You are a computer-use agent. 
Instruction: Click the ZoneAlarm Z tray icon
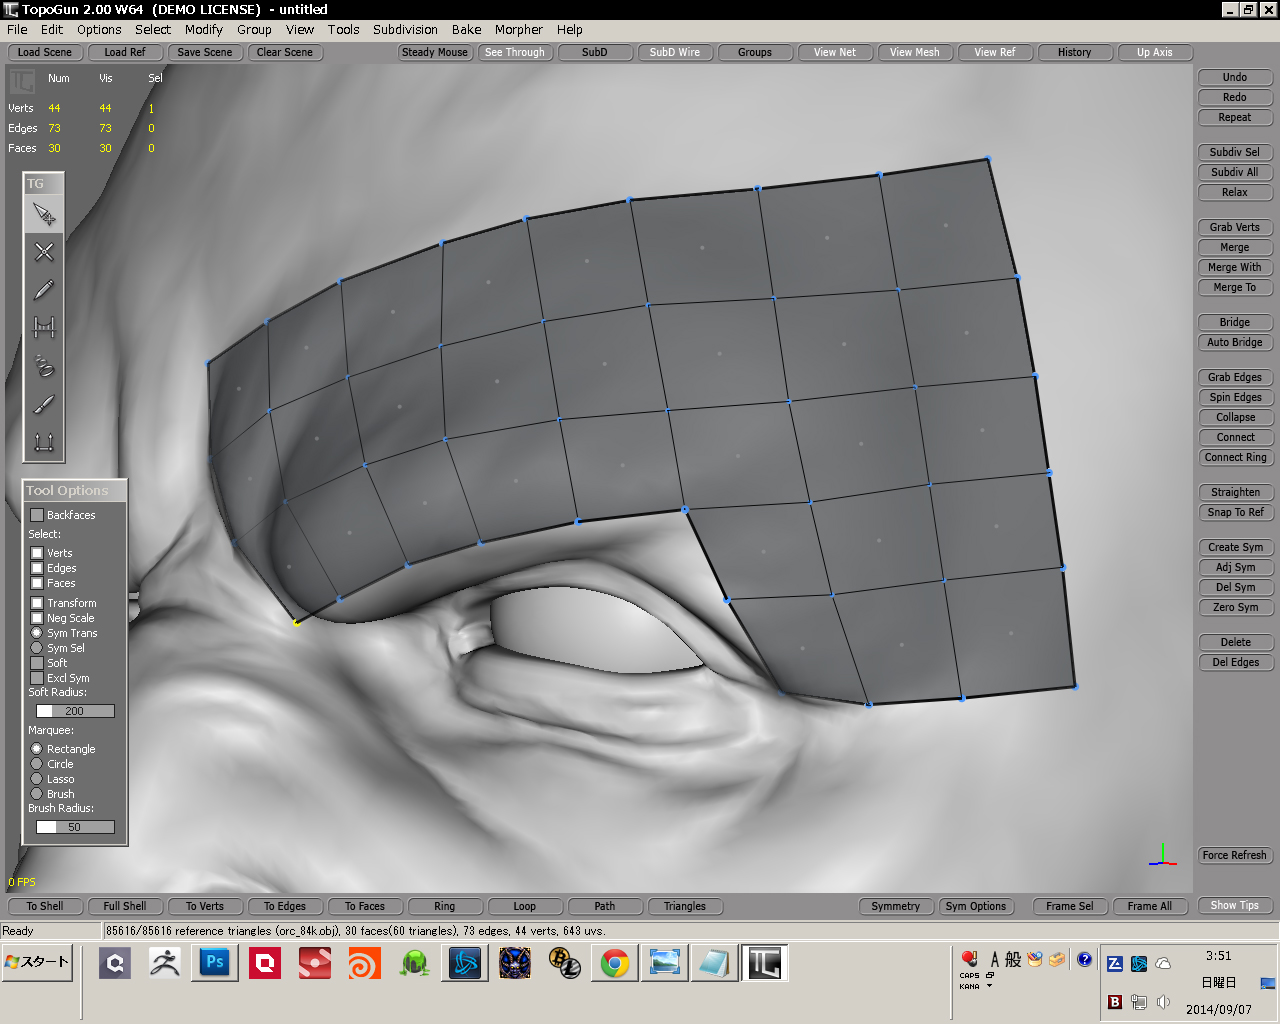point(1115,964)
